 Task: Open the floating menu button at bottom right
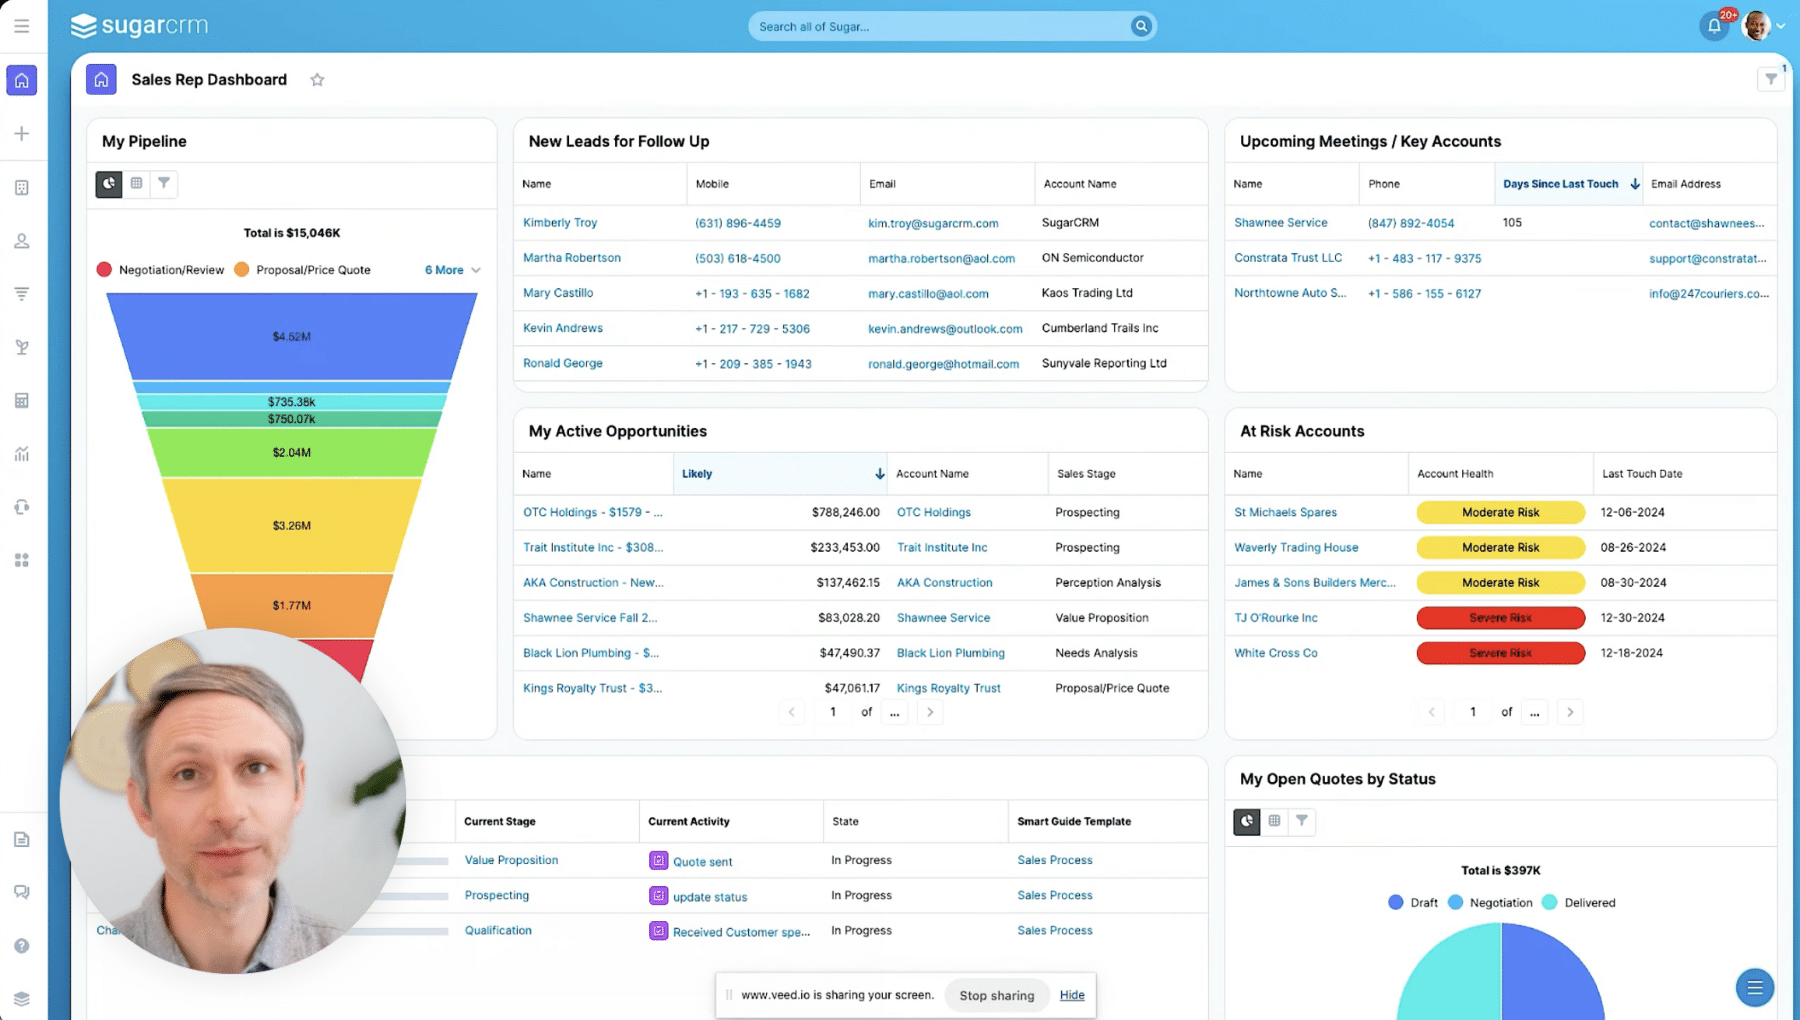point(1755,987)
